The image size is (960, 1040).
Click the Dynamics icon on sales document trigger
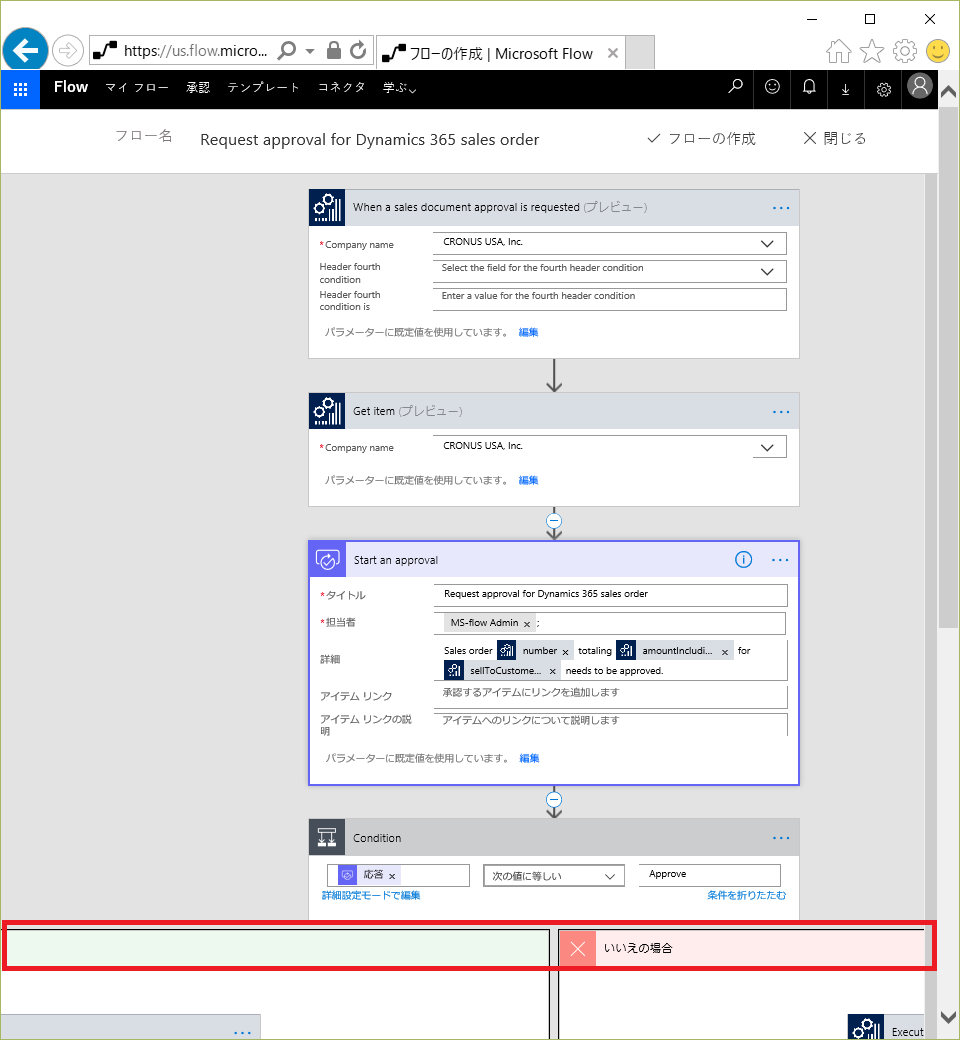(327, 208)
